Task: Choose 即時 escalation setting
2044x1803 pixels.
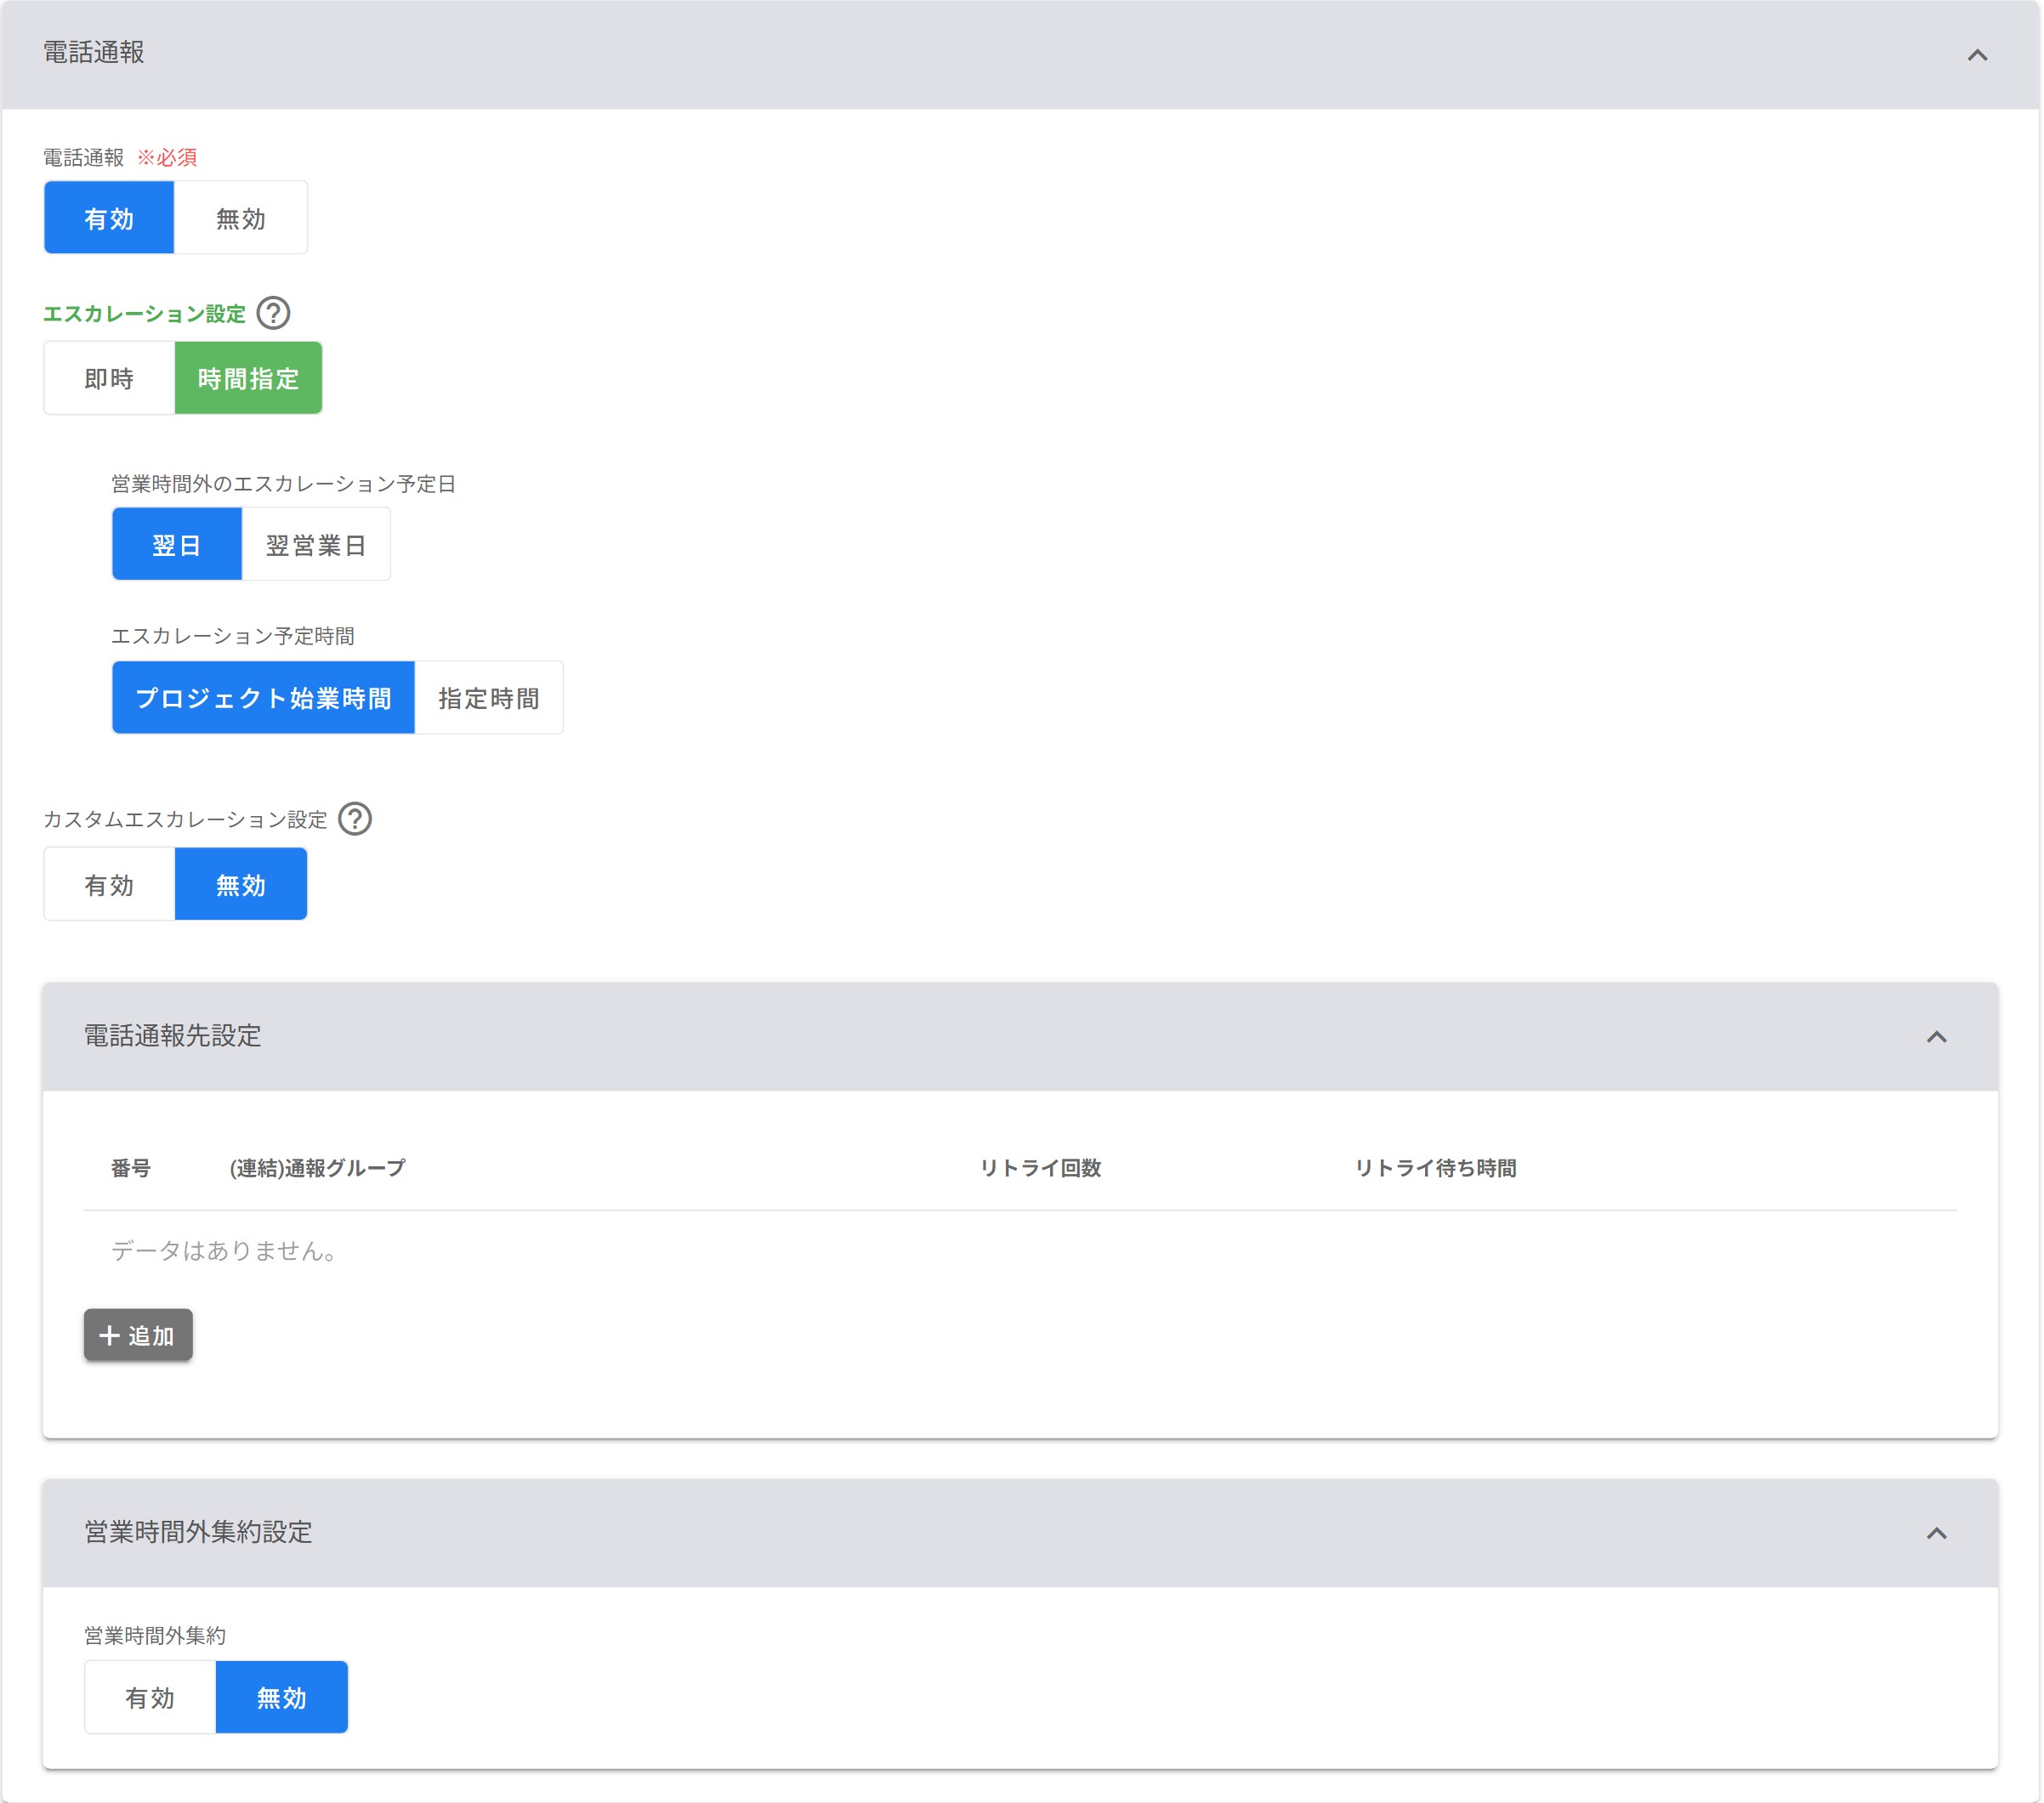Action: coord(109,378)
